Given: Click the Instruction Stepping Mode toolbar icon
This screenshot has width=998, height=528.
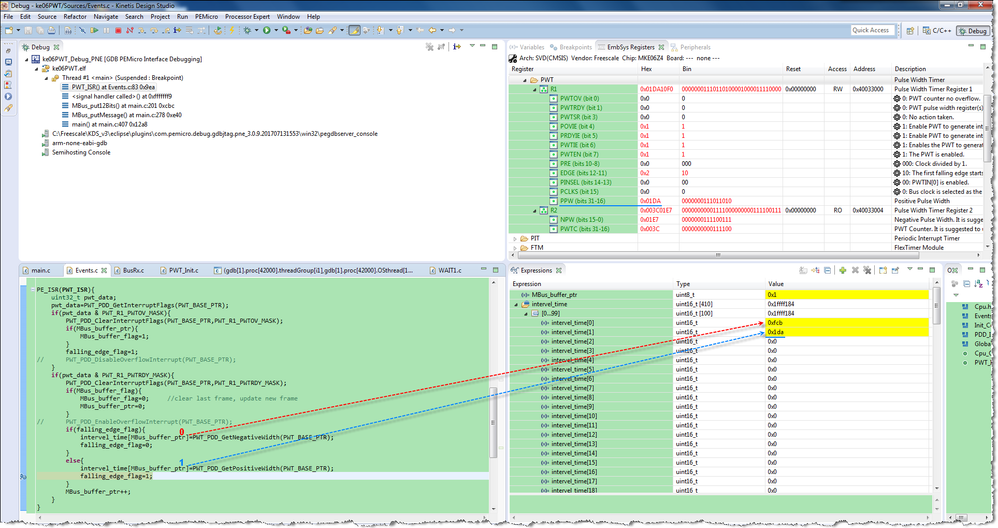Looking at the screenshot, I should pyautogui.click(x=177, y=30).
